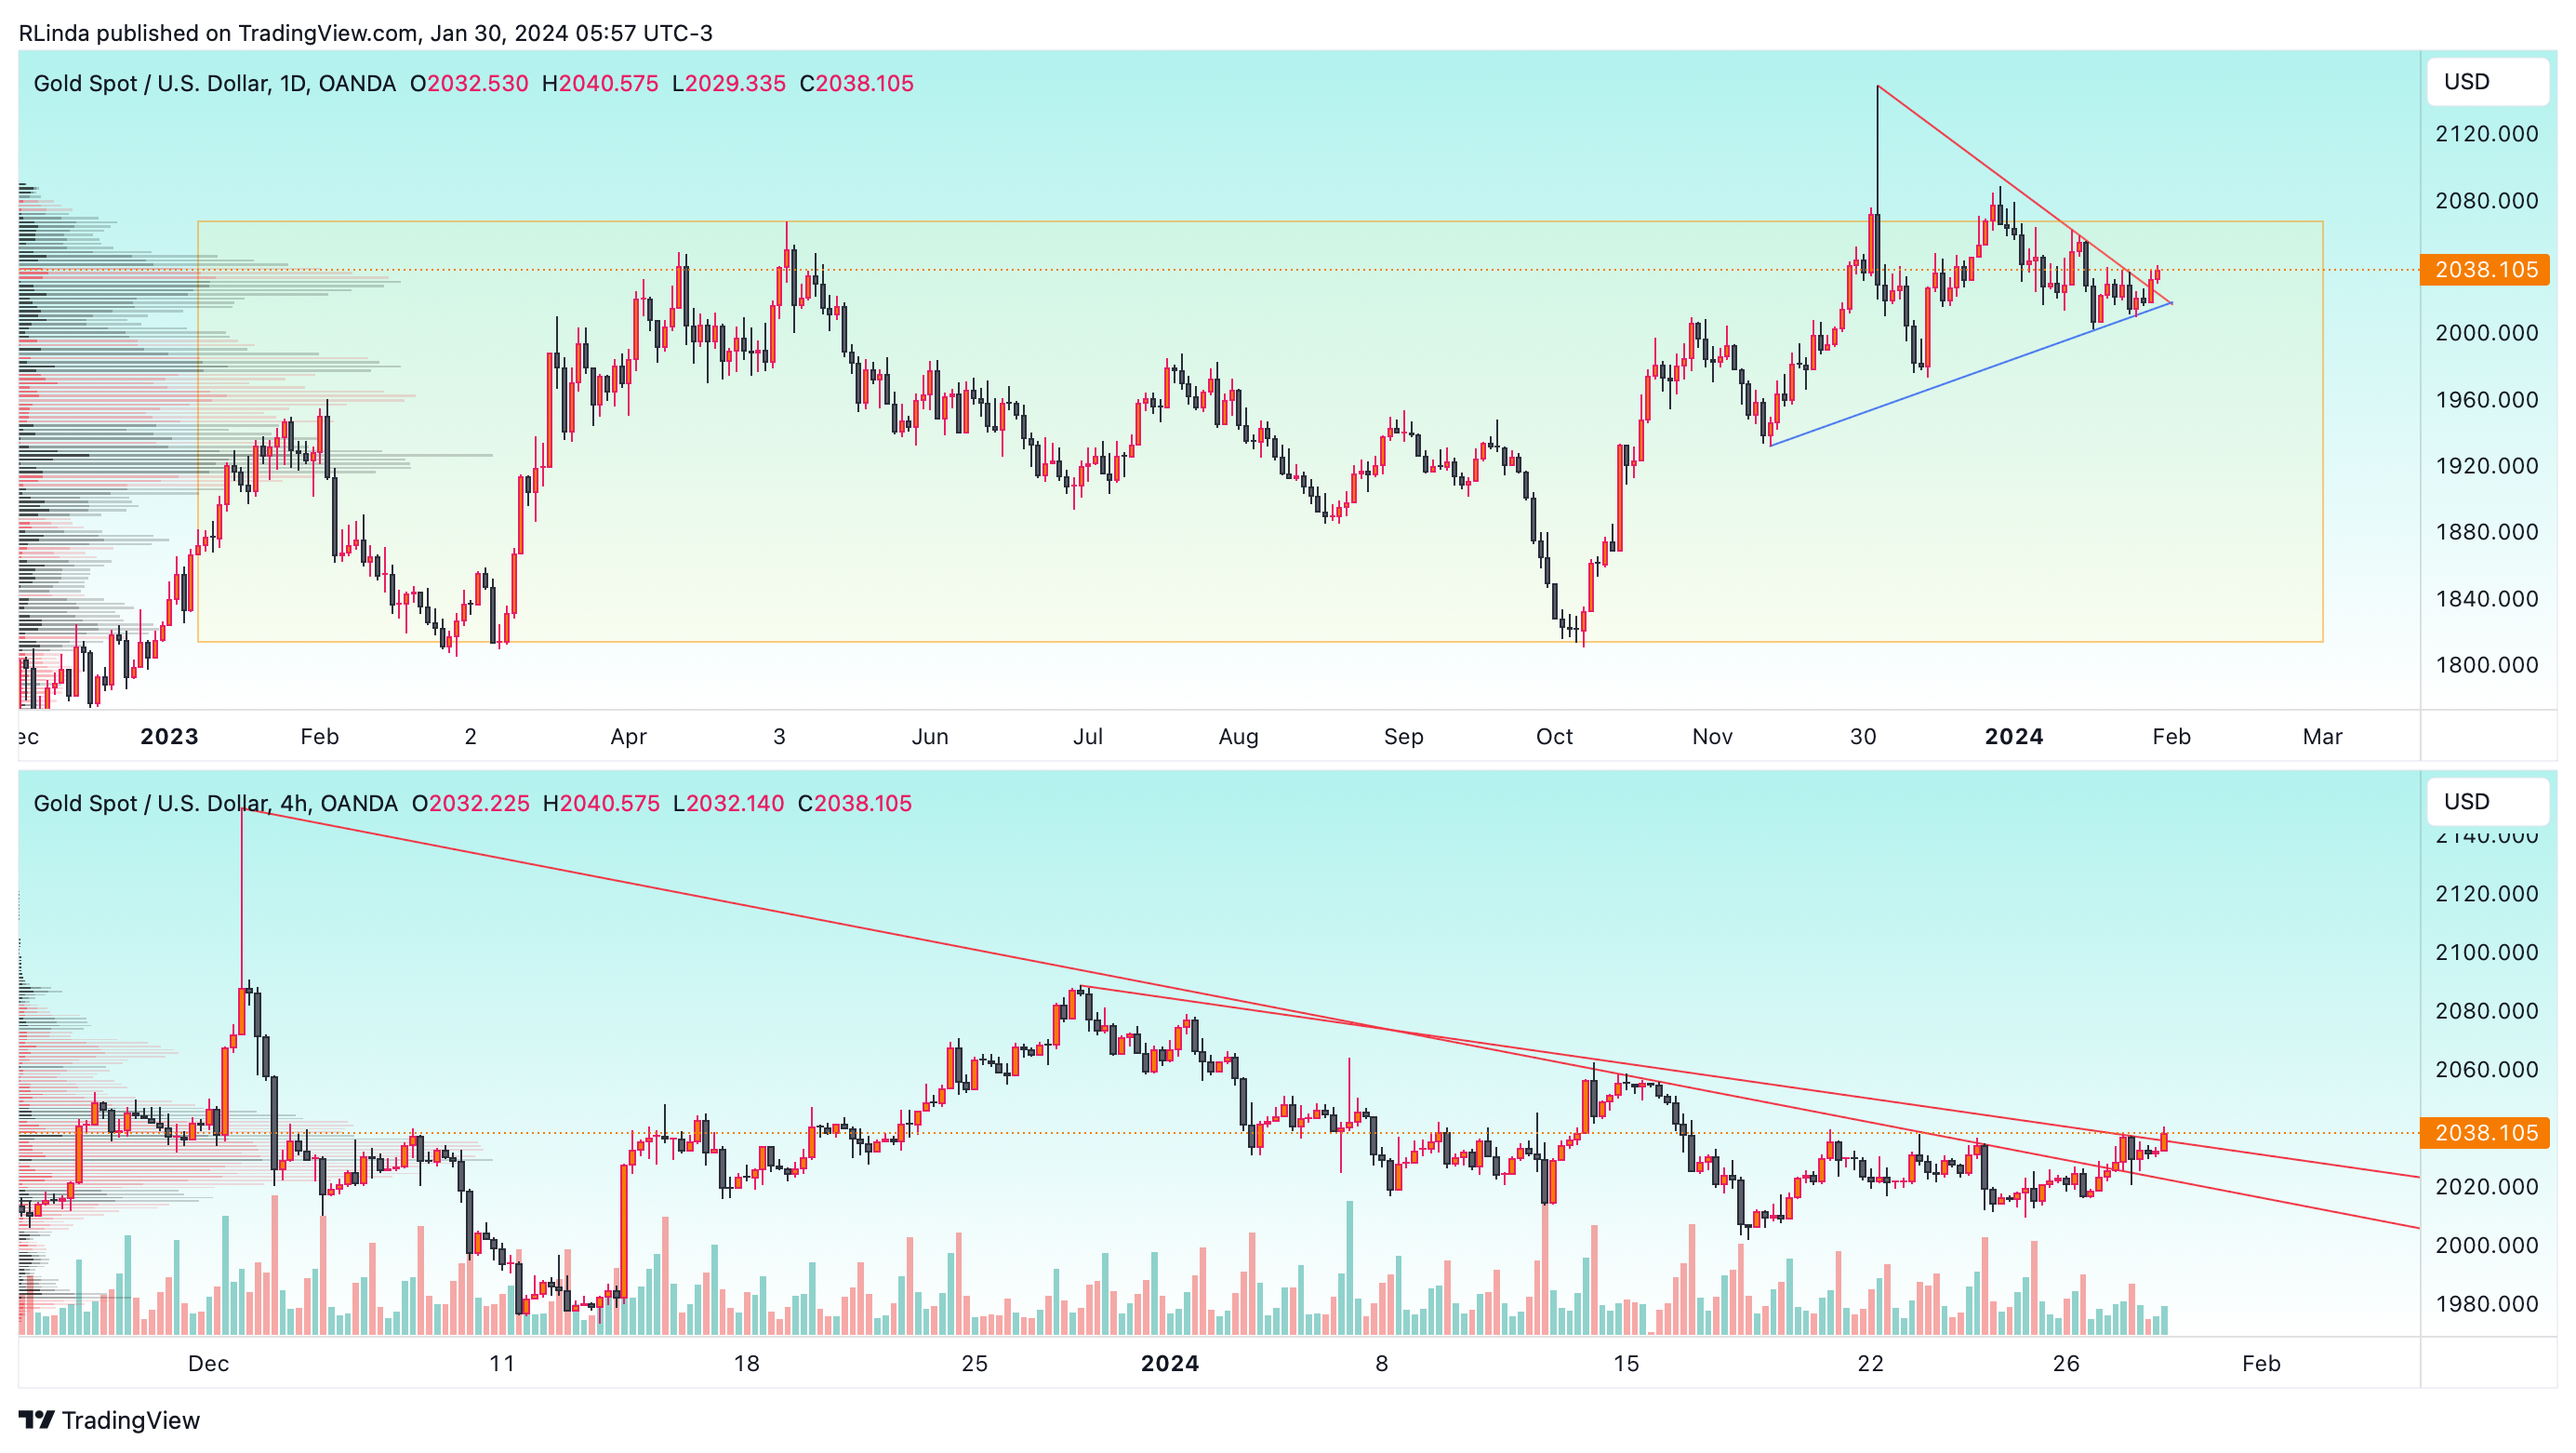Click the TradingView logo icon
This screenshot has height=1453, width=2576.
pos(37,1420)
